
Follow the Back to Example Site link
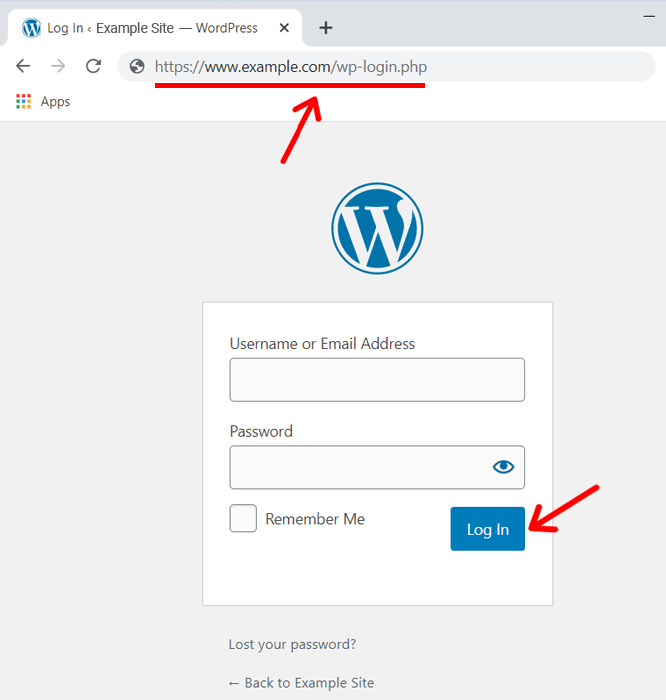click(301, 683)
